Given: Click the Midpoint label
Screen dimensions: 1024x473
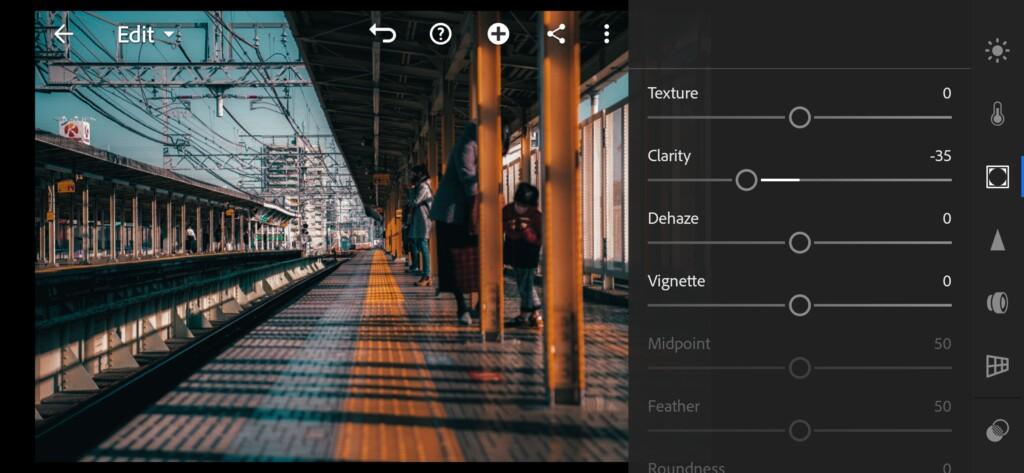Looking at the screenshot, I should [679, 344].
